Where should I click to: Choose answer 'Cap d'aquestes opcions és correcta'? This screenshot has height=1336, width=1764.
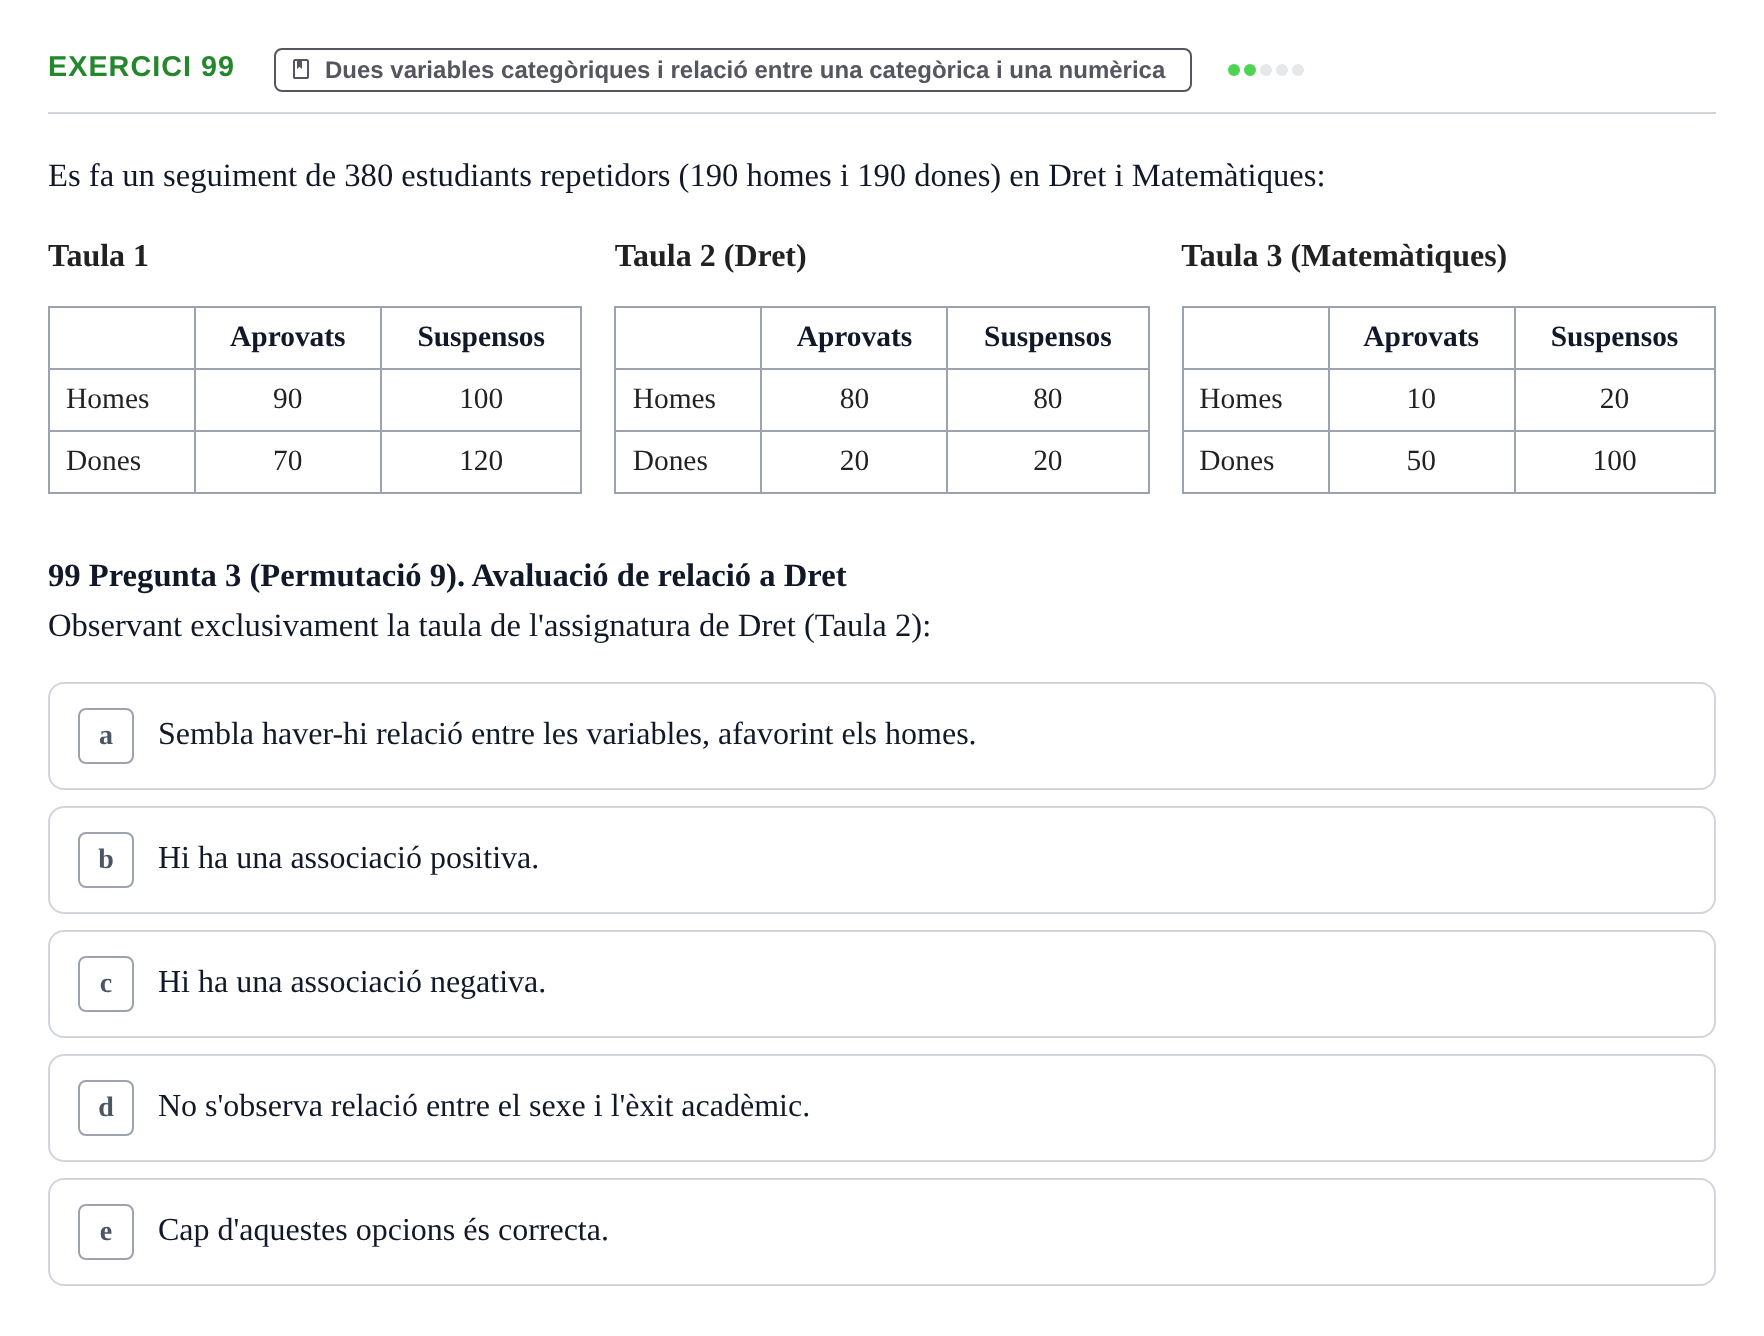tap(882, 1232)
